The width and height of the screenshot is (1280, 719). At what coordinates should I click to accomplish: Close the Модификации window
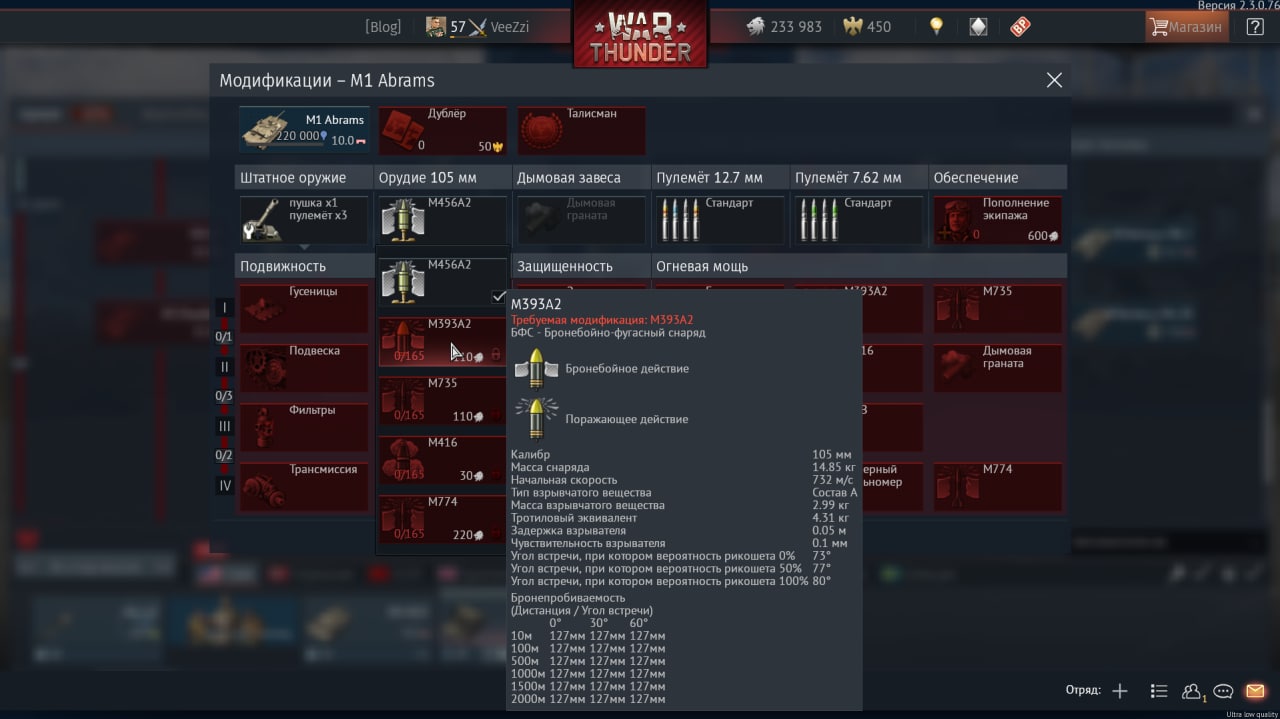(x=1054, y=80)
